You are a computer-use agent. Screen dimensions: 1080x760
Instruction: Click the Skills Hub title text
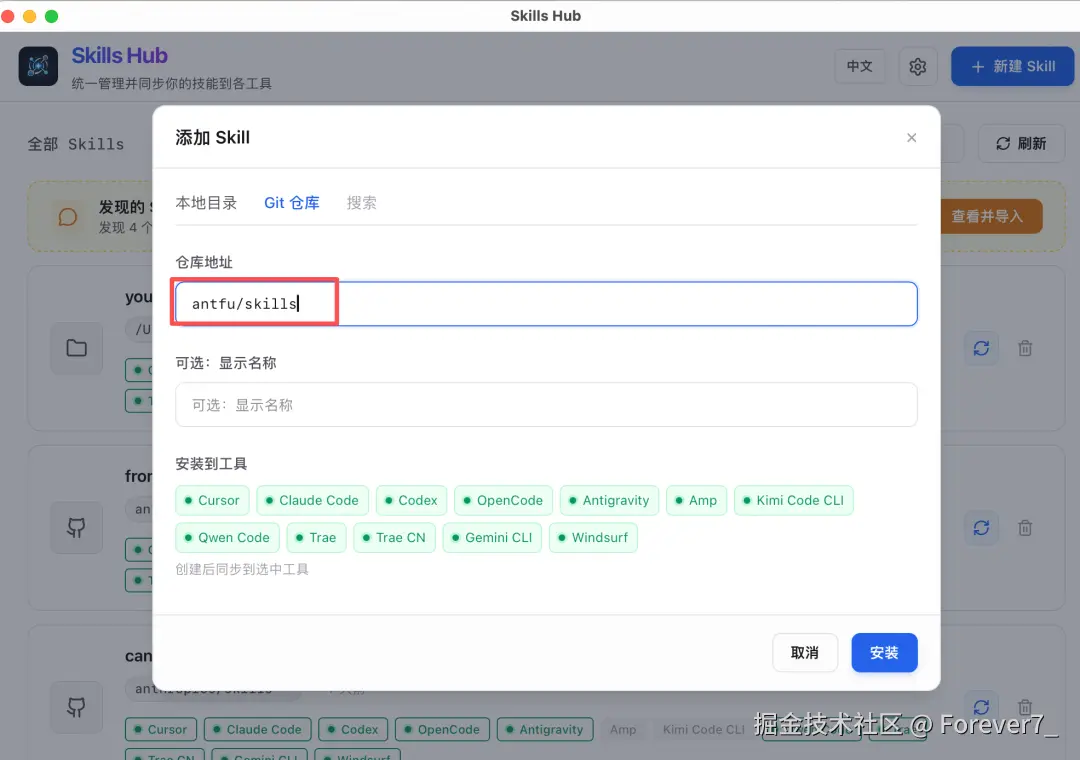[120, 55]
